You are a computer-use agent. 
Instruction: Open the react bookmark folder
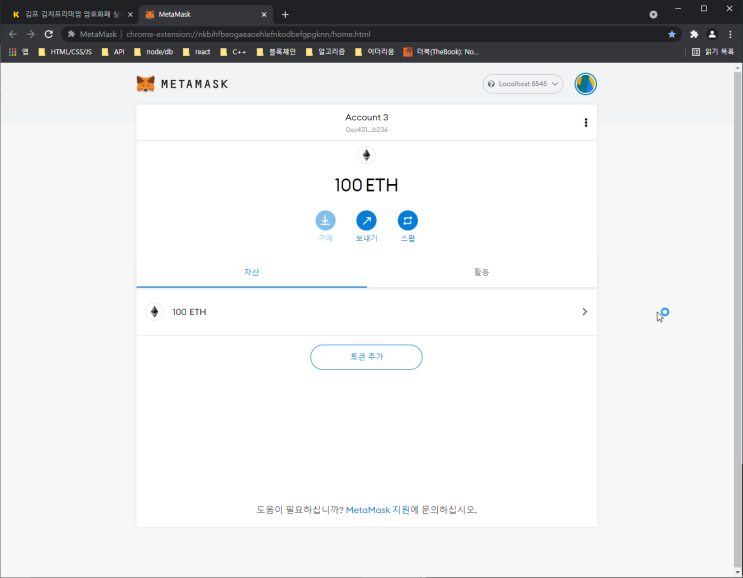coord(197,52)
